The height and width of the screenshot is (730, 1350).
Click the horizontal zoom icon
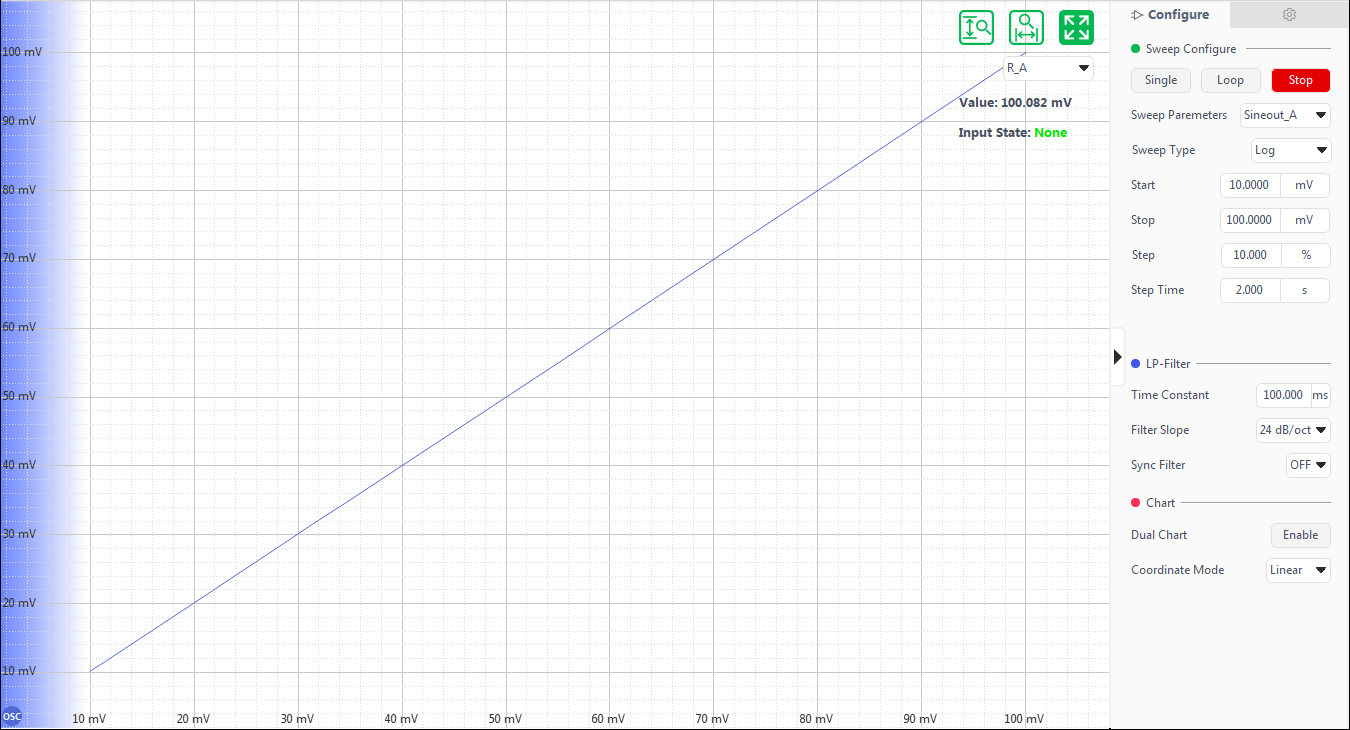tap(1026, 28)
